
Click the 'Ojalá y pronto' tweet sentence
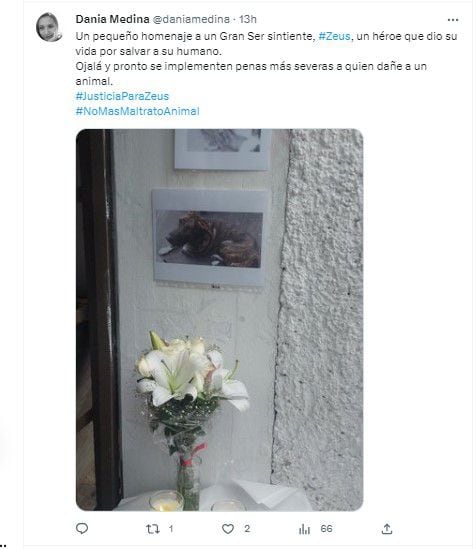[x=251, y=74]
